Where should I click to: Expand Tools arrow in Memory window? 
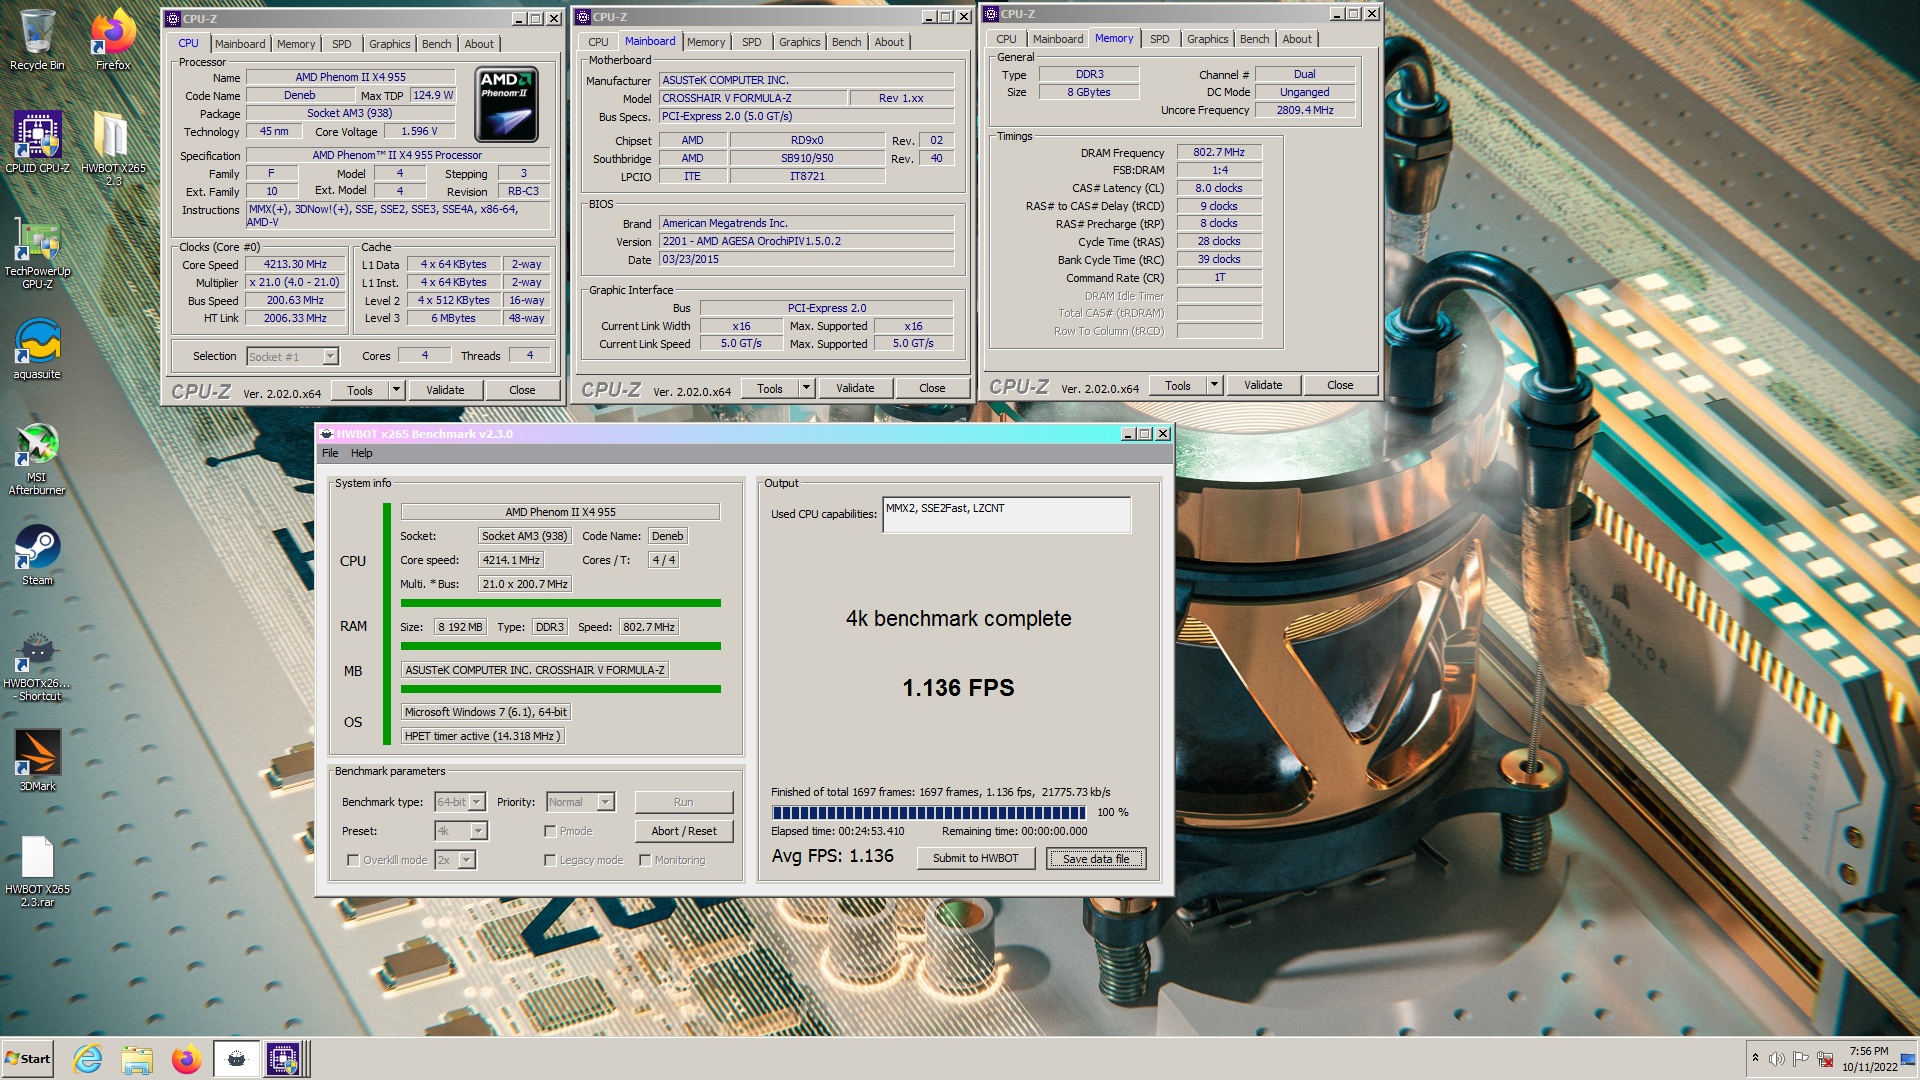click(x=1214, y=385)
